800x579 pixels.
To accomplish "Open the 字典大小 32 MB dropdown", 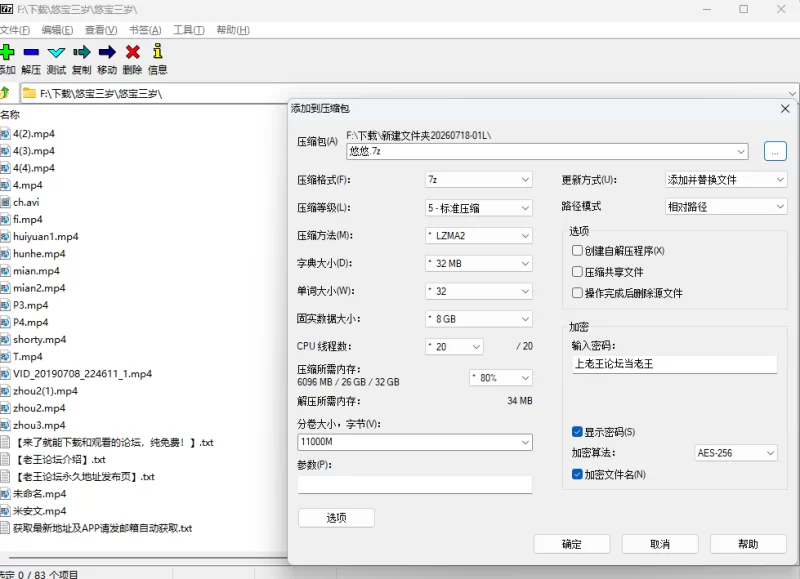I will [479, 263].
